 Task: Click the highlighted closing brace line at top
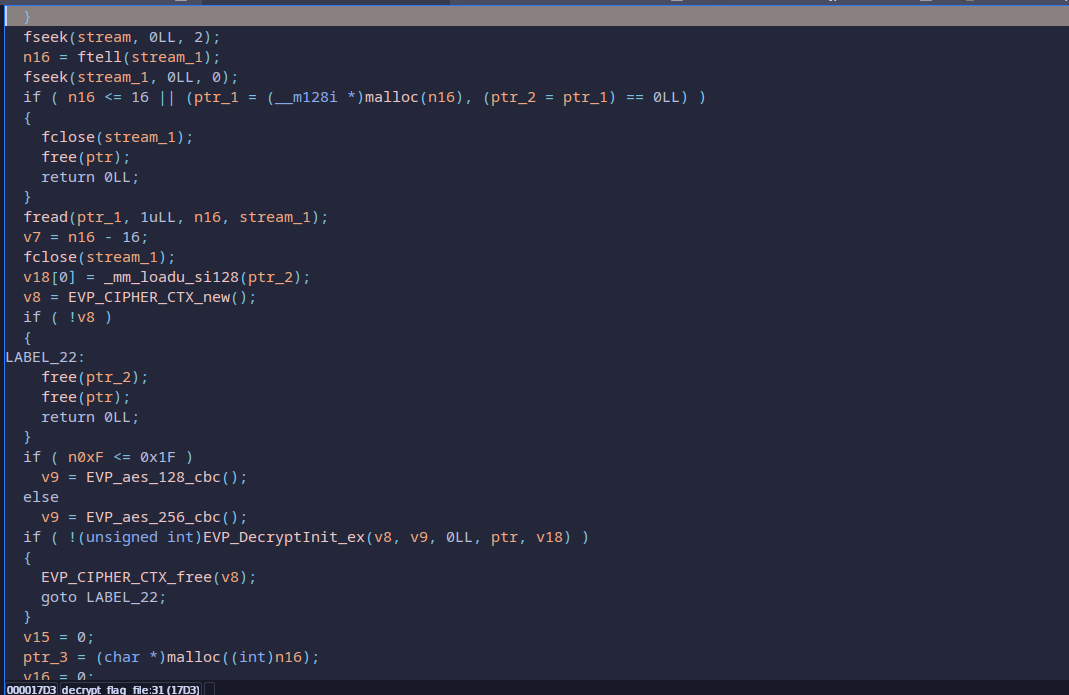(27, 17)
